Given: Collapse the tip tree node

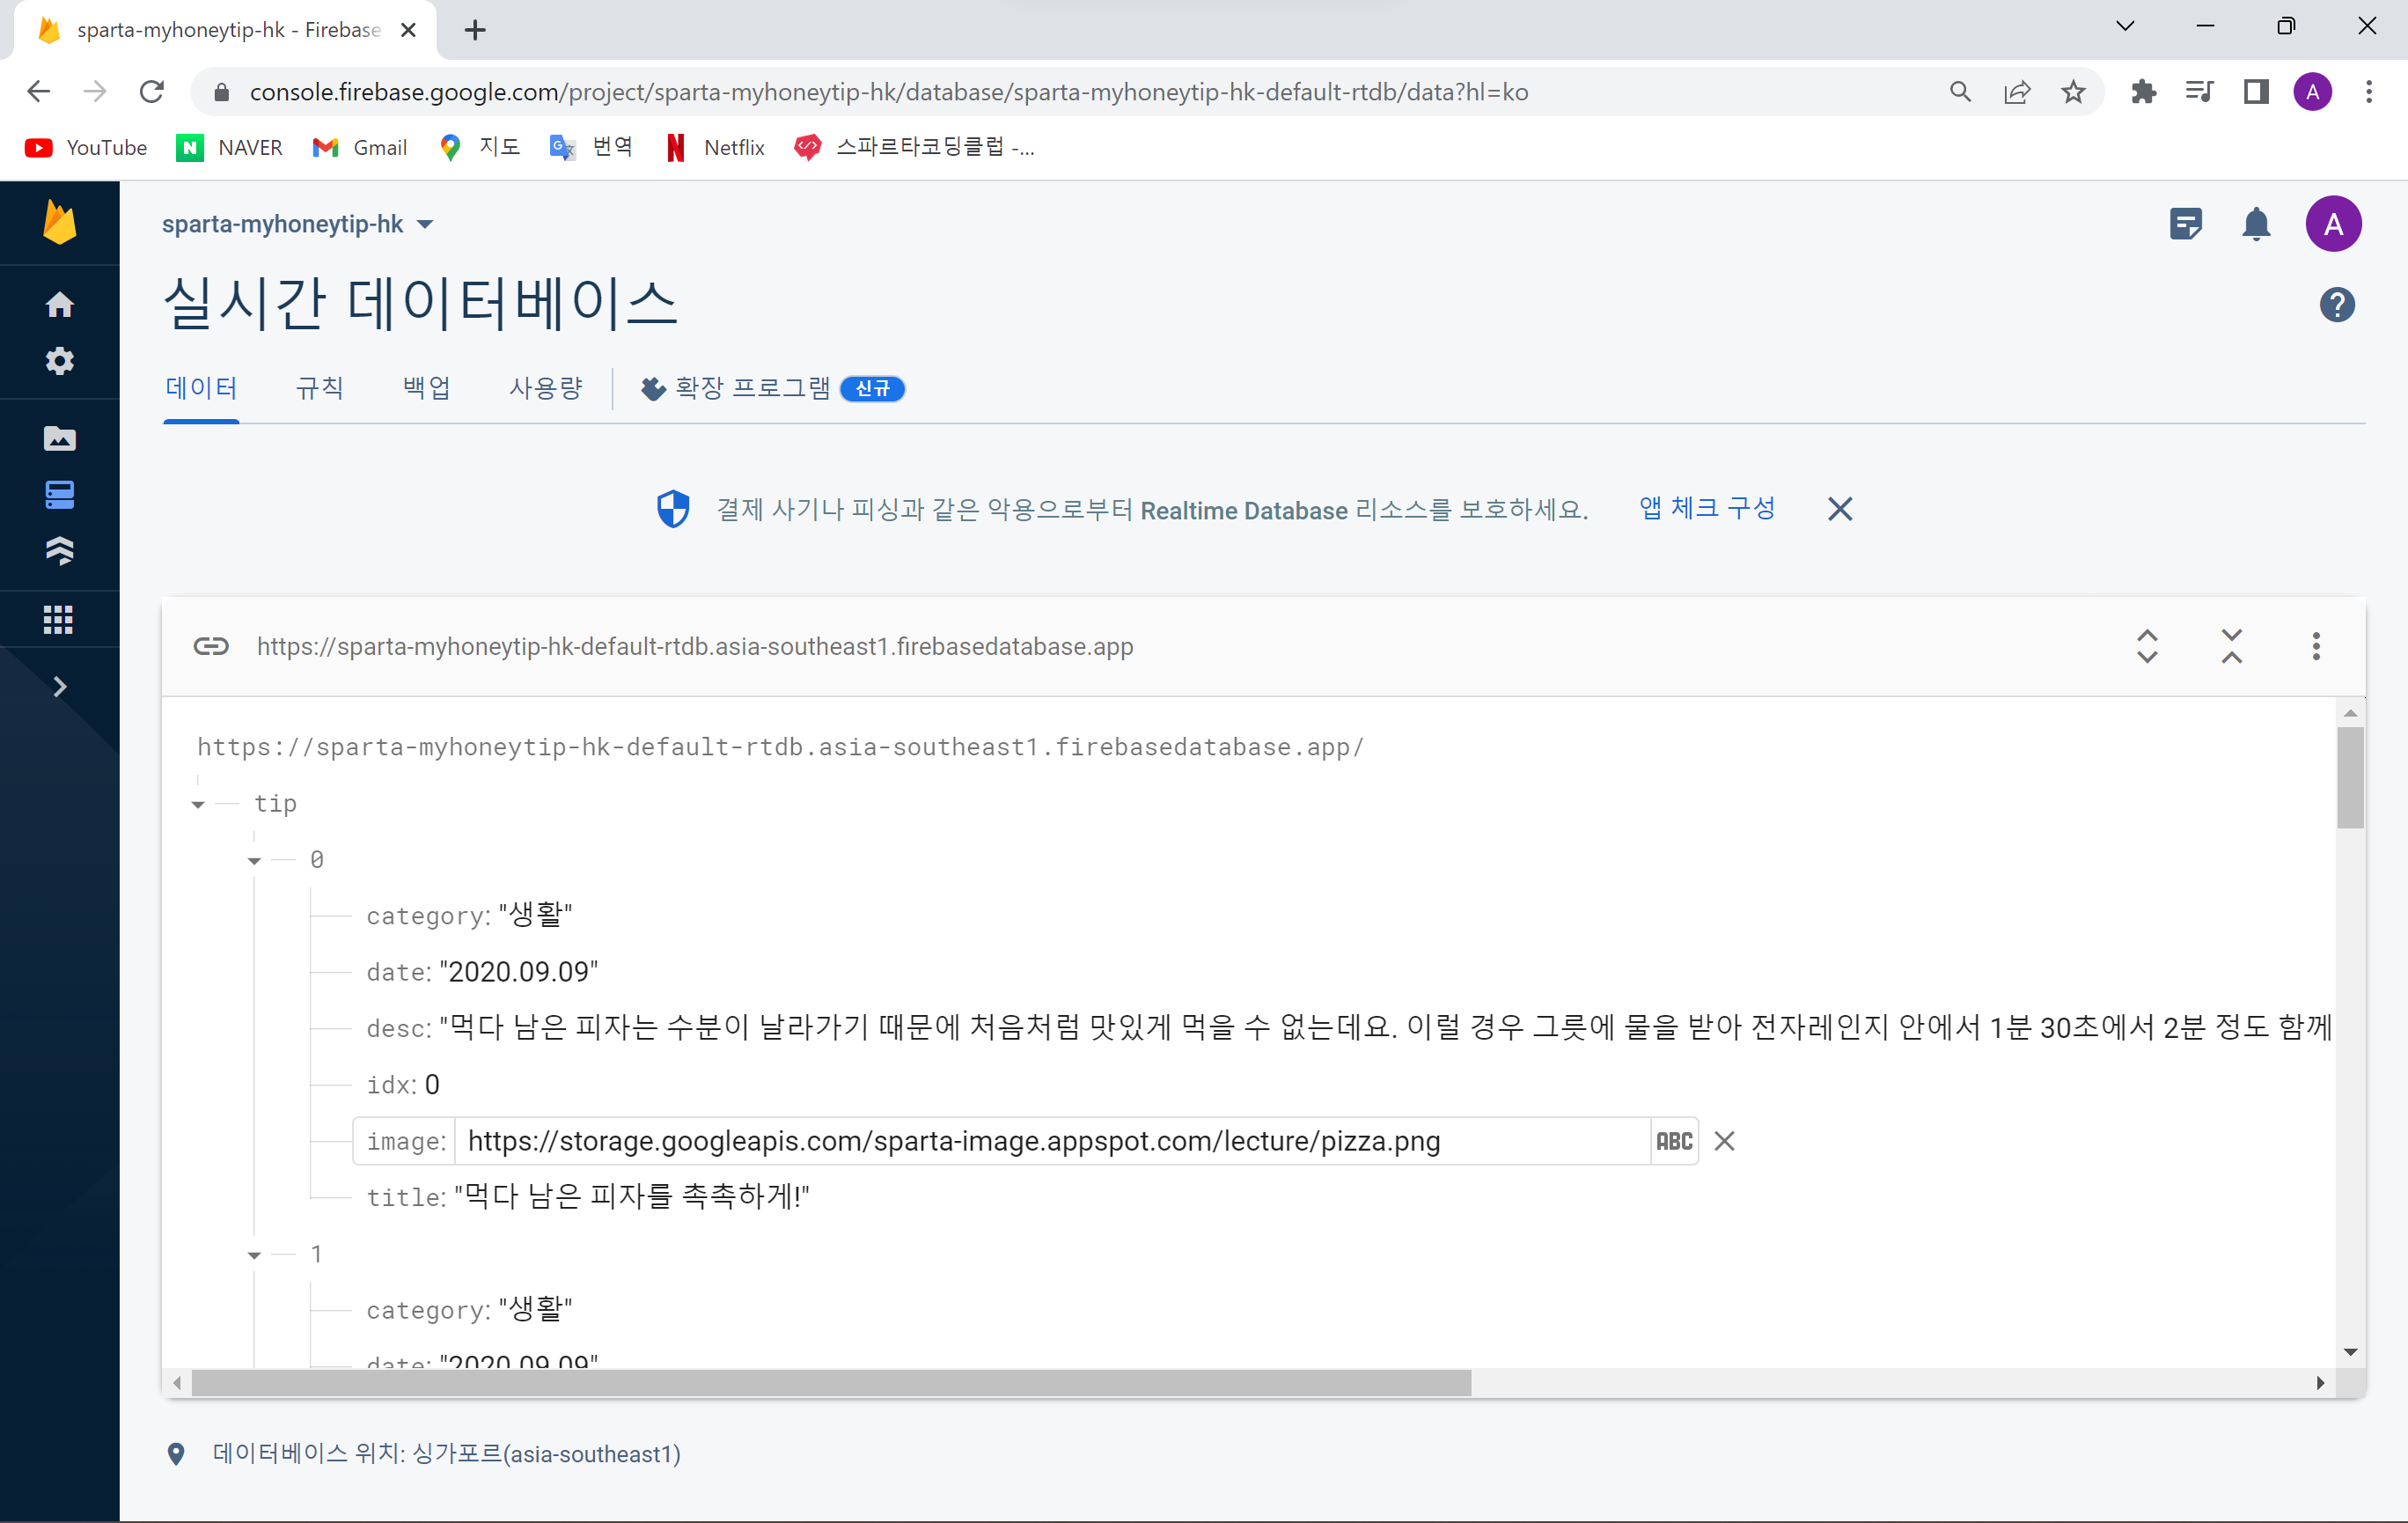Looking at the screenshot, I should click(x=198, y=804).
